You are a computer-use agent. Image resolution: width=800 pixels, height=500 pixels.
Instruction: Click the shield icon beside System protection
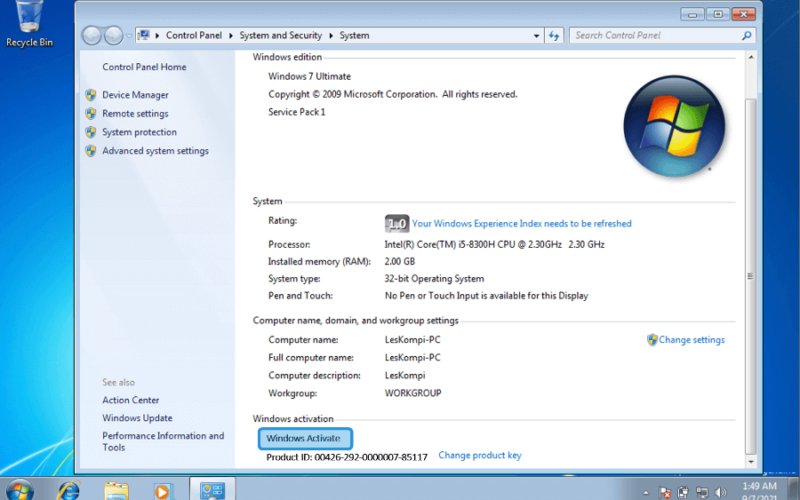pos(91,132)
